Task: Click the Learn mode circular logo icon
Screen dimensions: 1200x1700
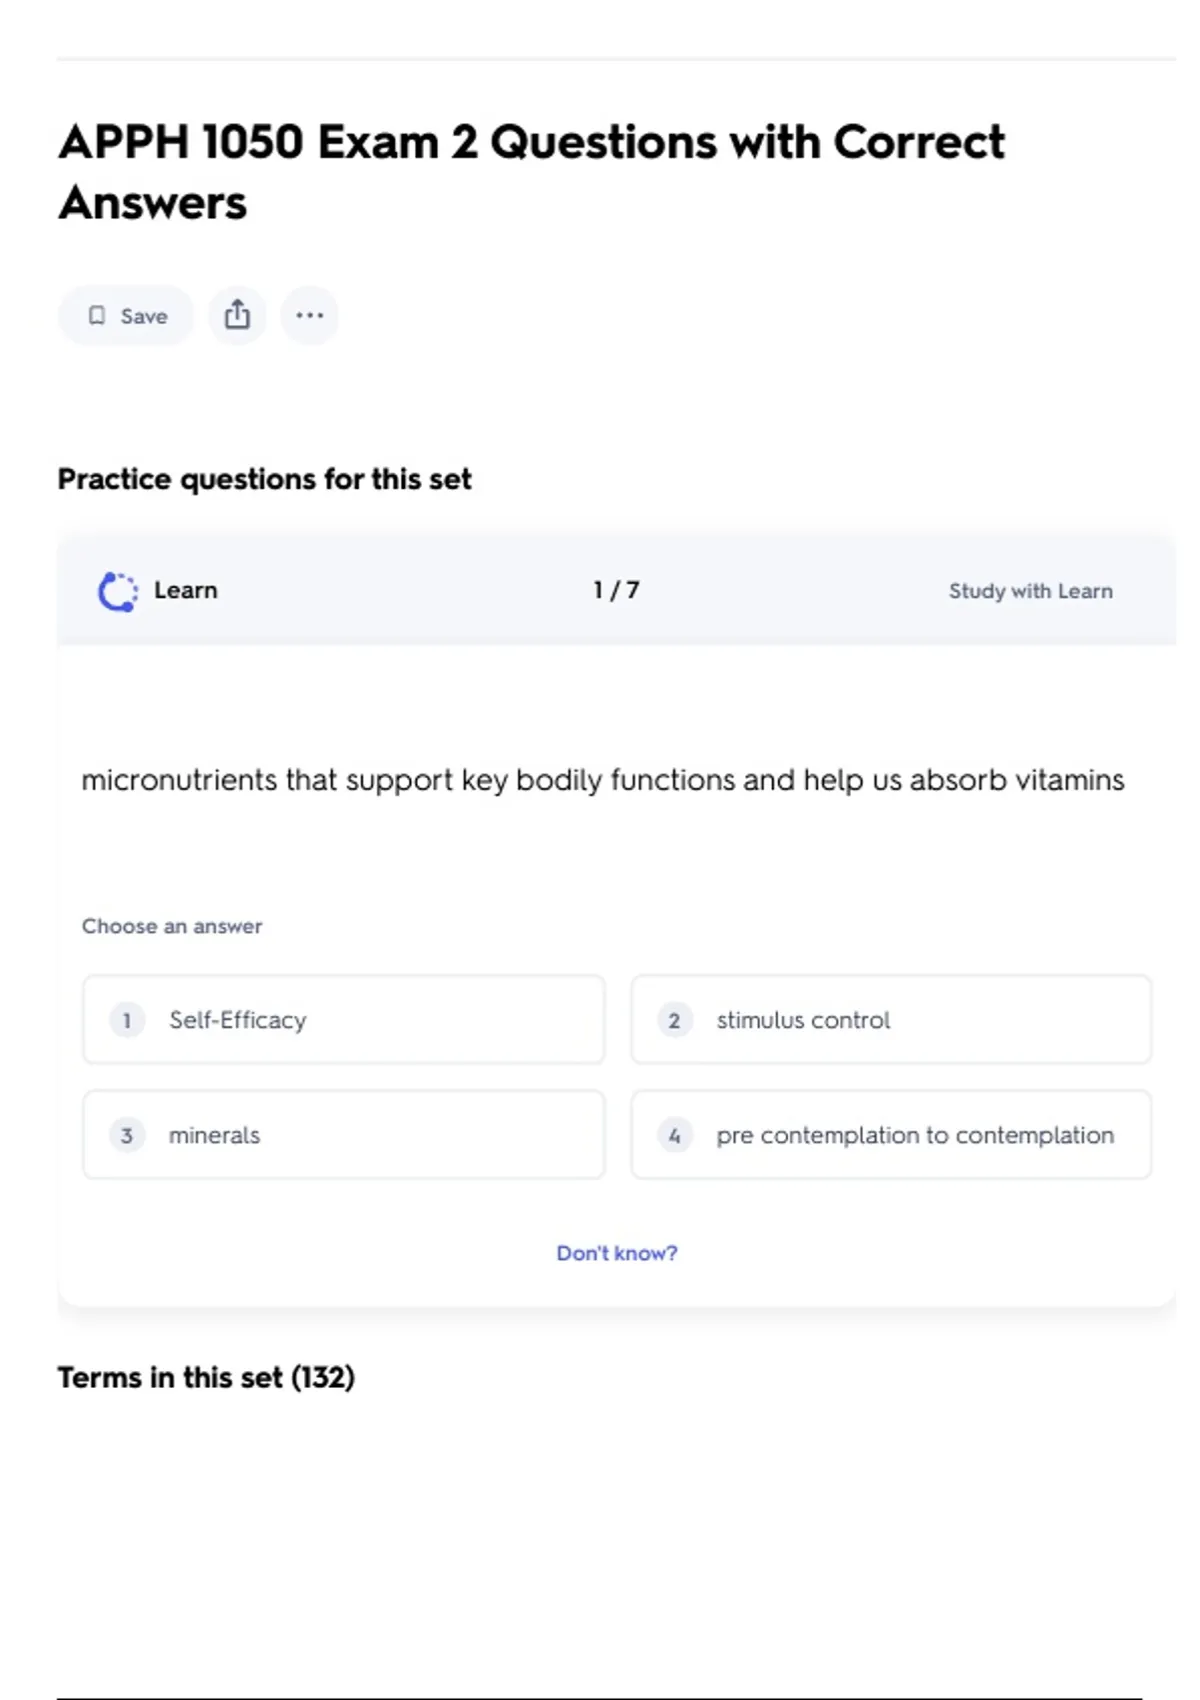Action: point(118,591)
